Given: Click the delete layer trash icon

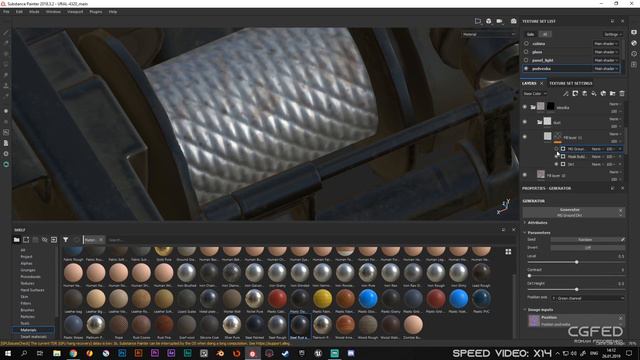Looking at the screenshot, I should pos(622,93).
